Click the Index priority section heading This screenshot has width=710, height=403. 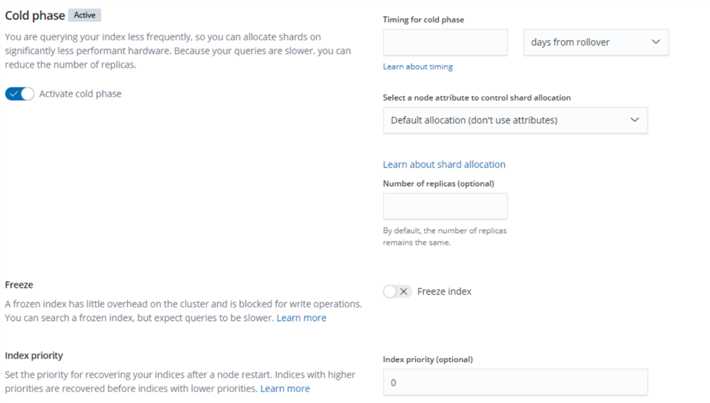(34, 355)
